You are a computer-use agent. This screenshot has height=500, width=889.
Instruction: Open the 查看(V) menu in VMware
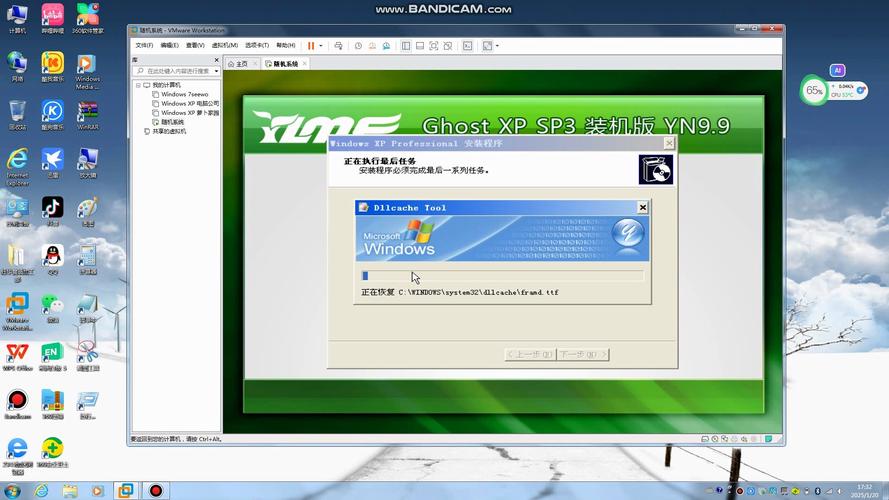click(195, 45)
